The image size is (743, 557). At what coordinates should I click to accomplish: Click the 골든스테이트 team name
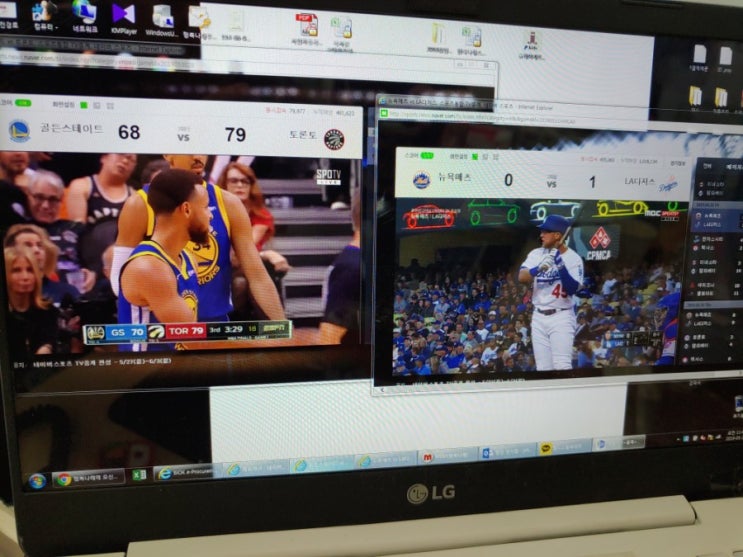tap(72, 128)
